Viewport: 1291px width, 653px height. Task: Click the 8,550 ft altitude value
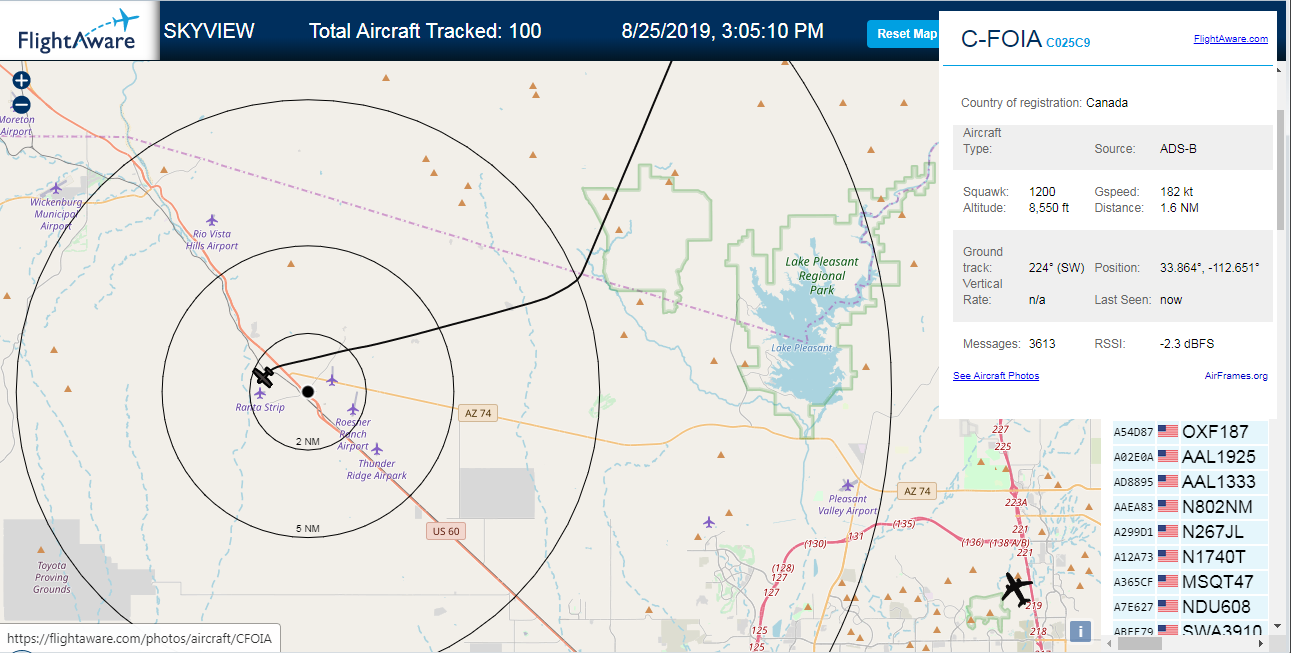(x=1049, y=208)
